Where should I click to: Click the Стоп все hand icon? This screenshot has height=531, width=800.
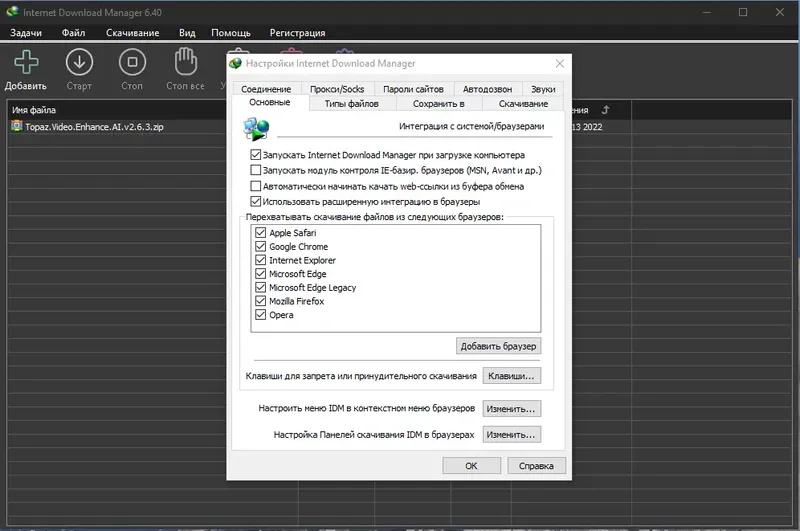click(185, 62)
